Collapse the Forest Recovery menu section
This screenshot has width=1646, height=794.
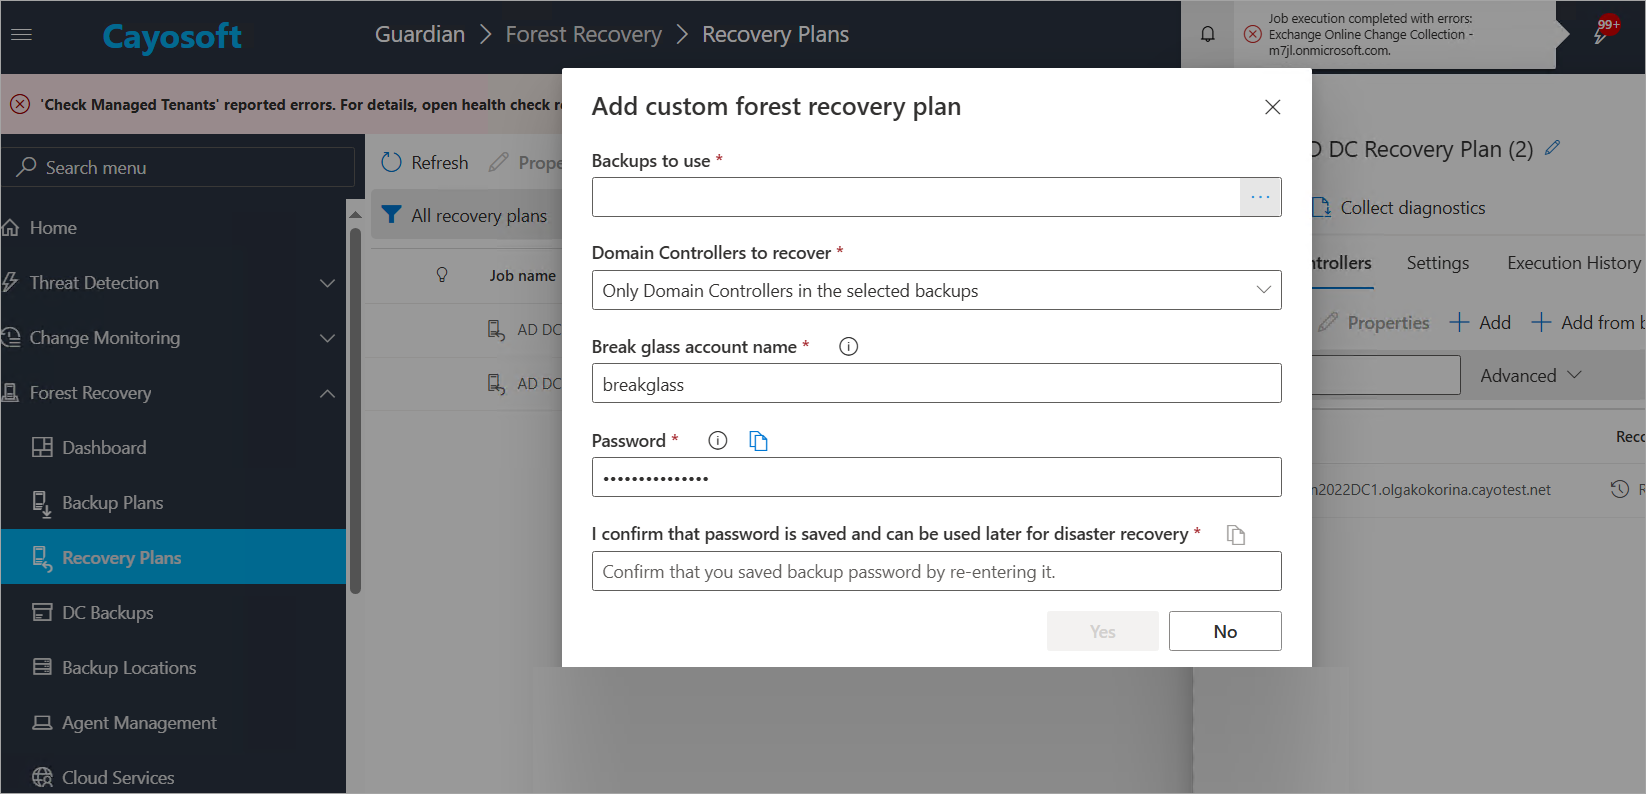[x=327, y=393]
